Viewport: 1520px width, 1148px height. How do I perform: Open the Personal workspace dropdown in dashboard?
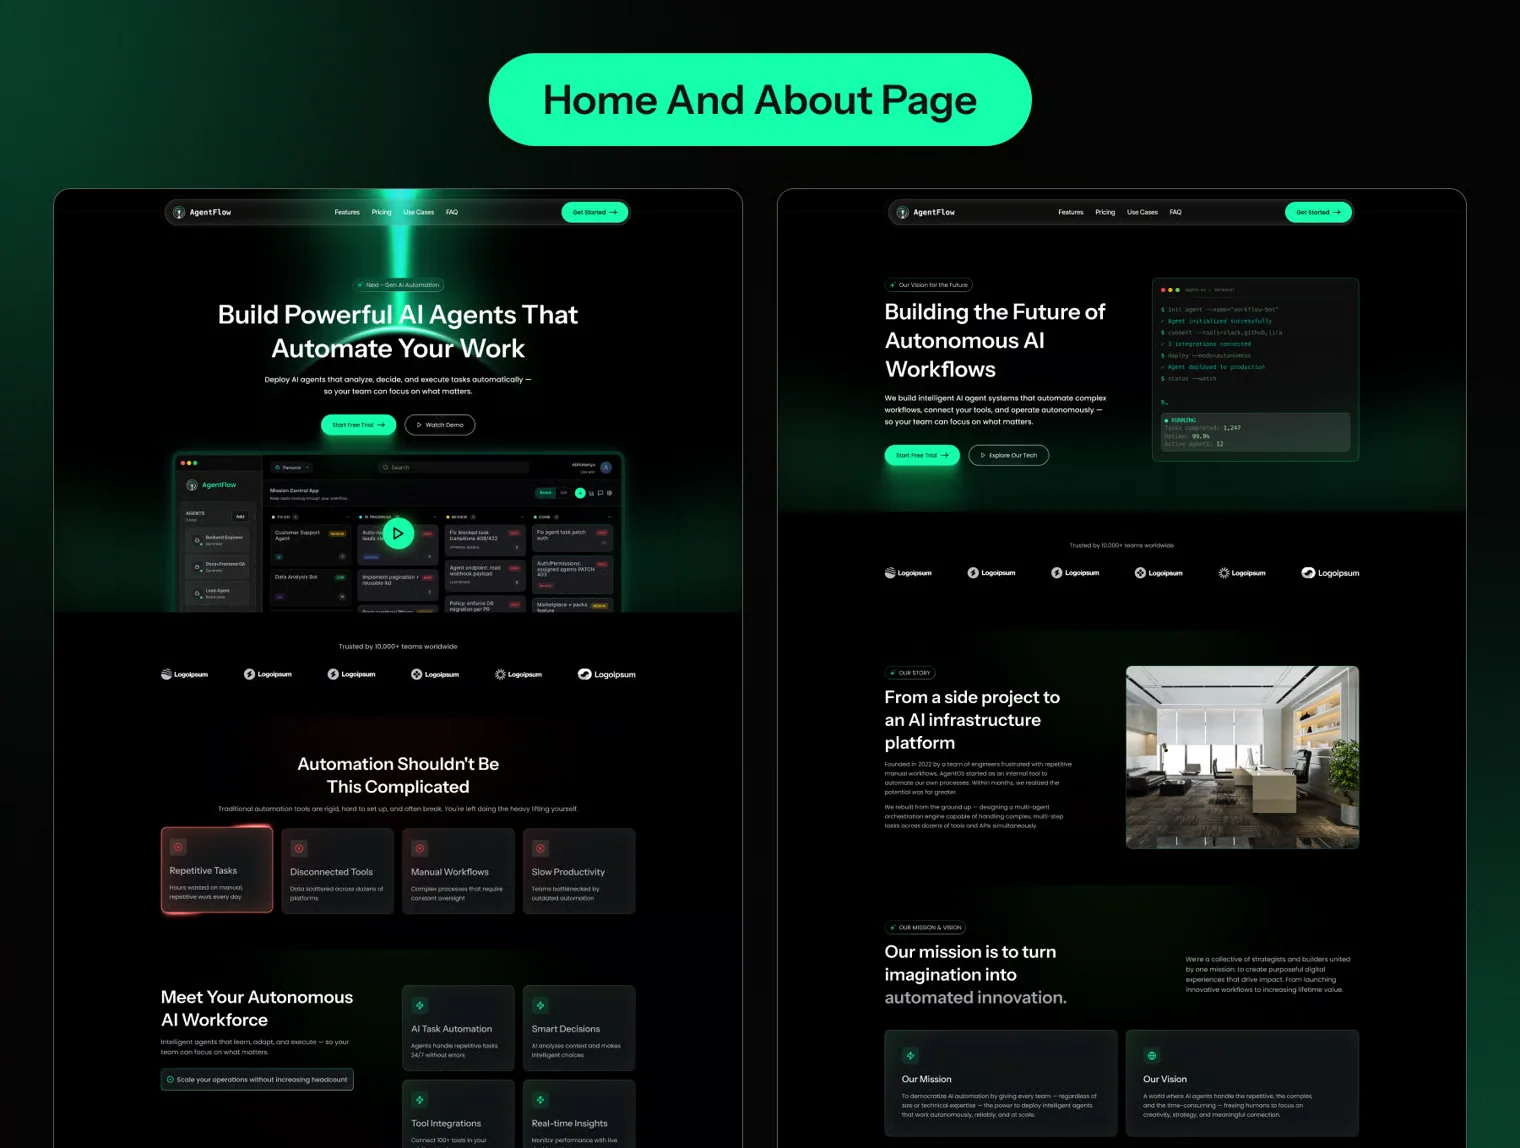292,467
